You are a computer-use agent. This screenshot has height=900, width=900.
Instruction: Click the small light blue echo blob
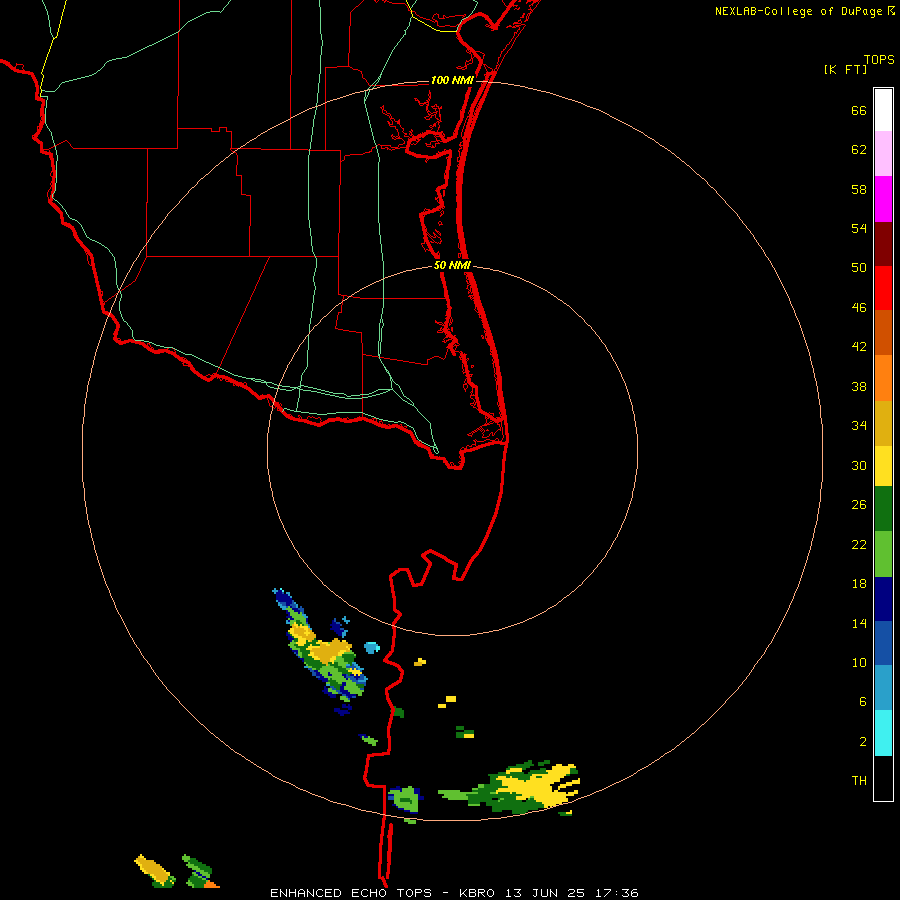coord(372,648)
